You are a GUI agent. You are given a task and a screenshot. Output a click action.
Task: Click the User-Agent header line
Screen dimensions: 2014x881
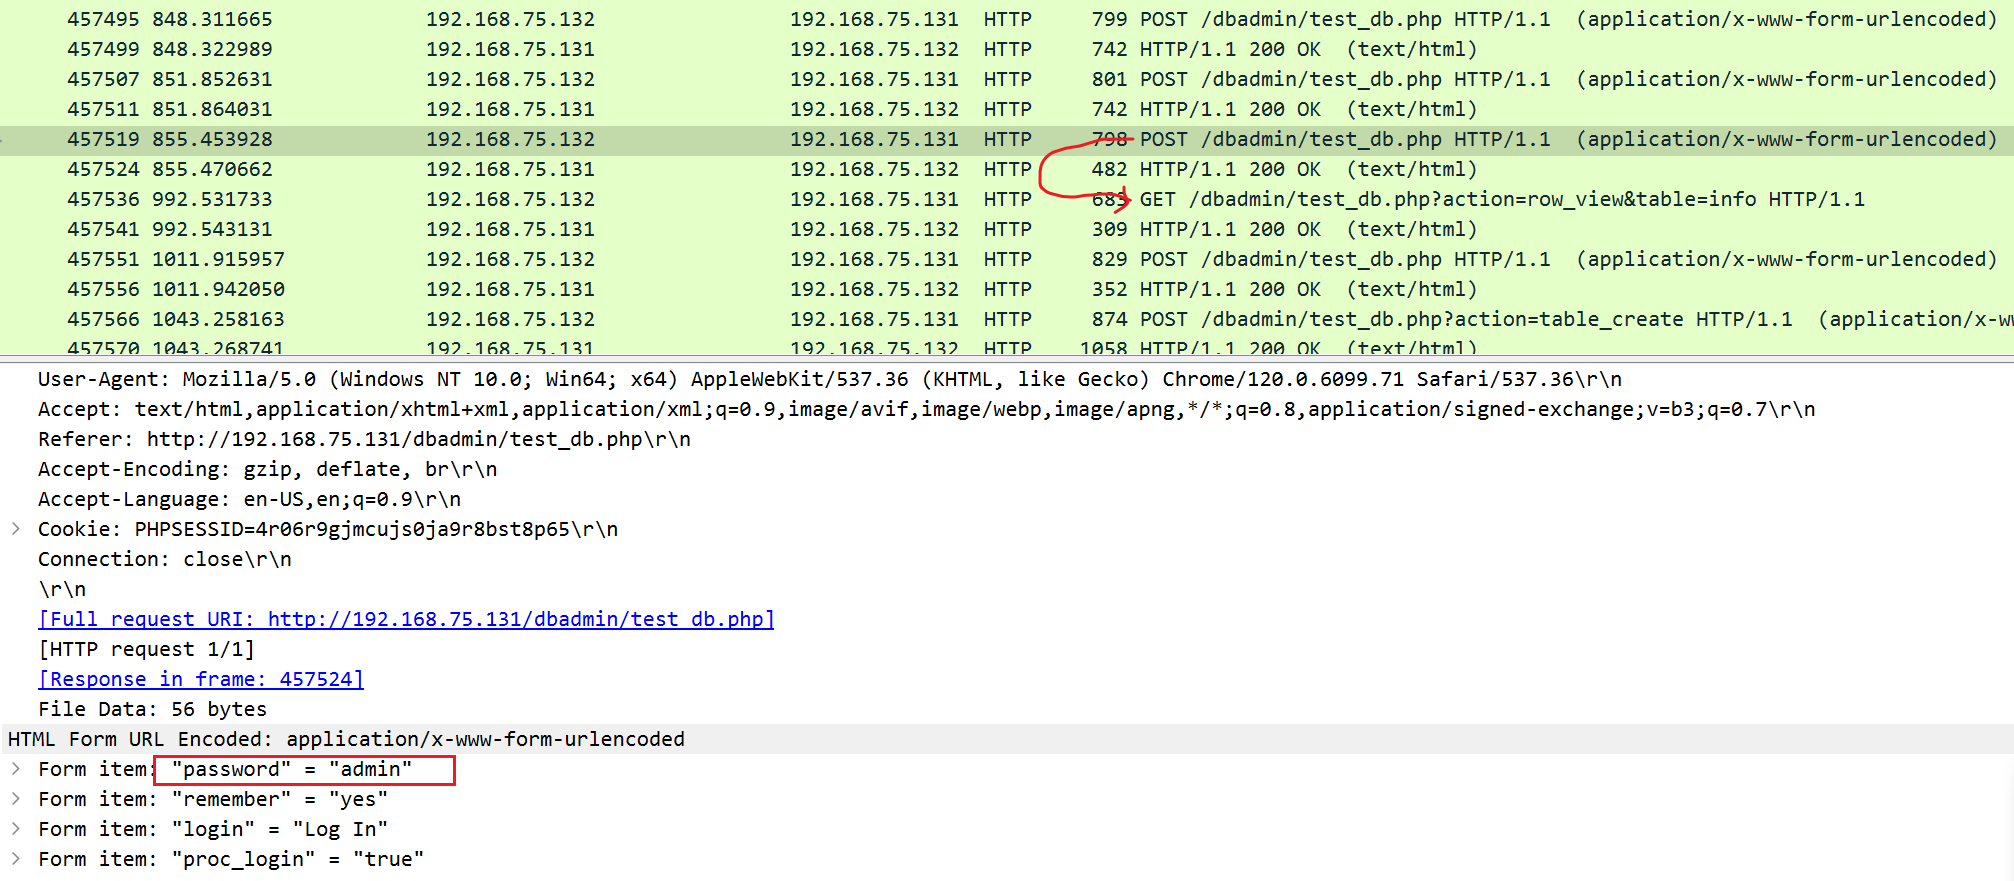(830, 379)
